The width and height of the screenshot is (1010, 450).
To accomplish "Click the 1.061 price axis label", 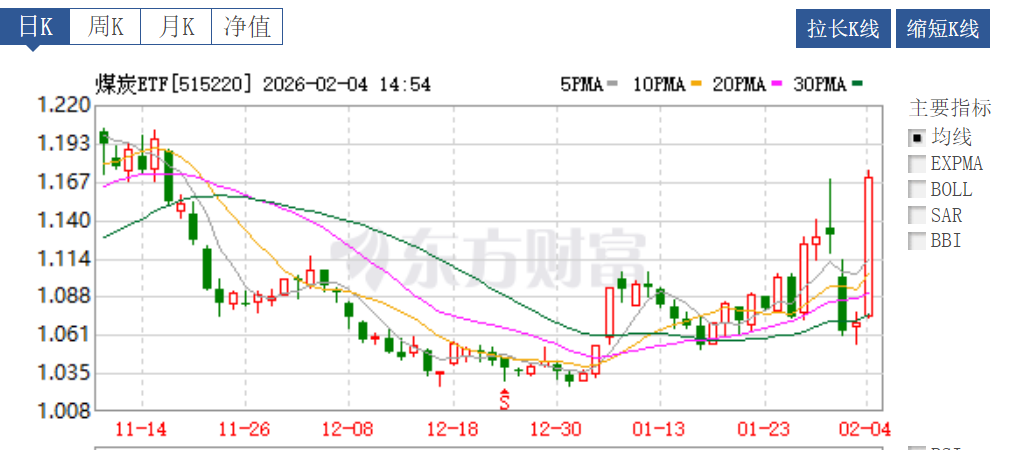I will click(x=62, y=334).
